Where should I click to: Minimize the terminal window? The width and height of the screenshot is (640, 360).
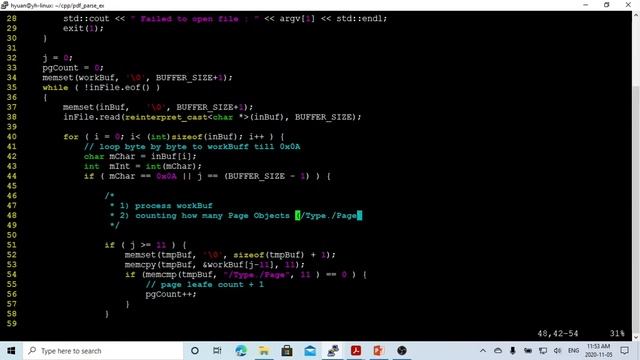586,5
